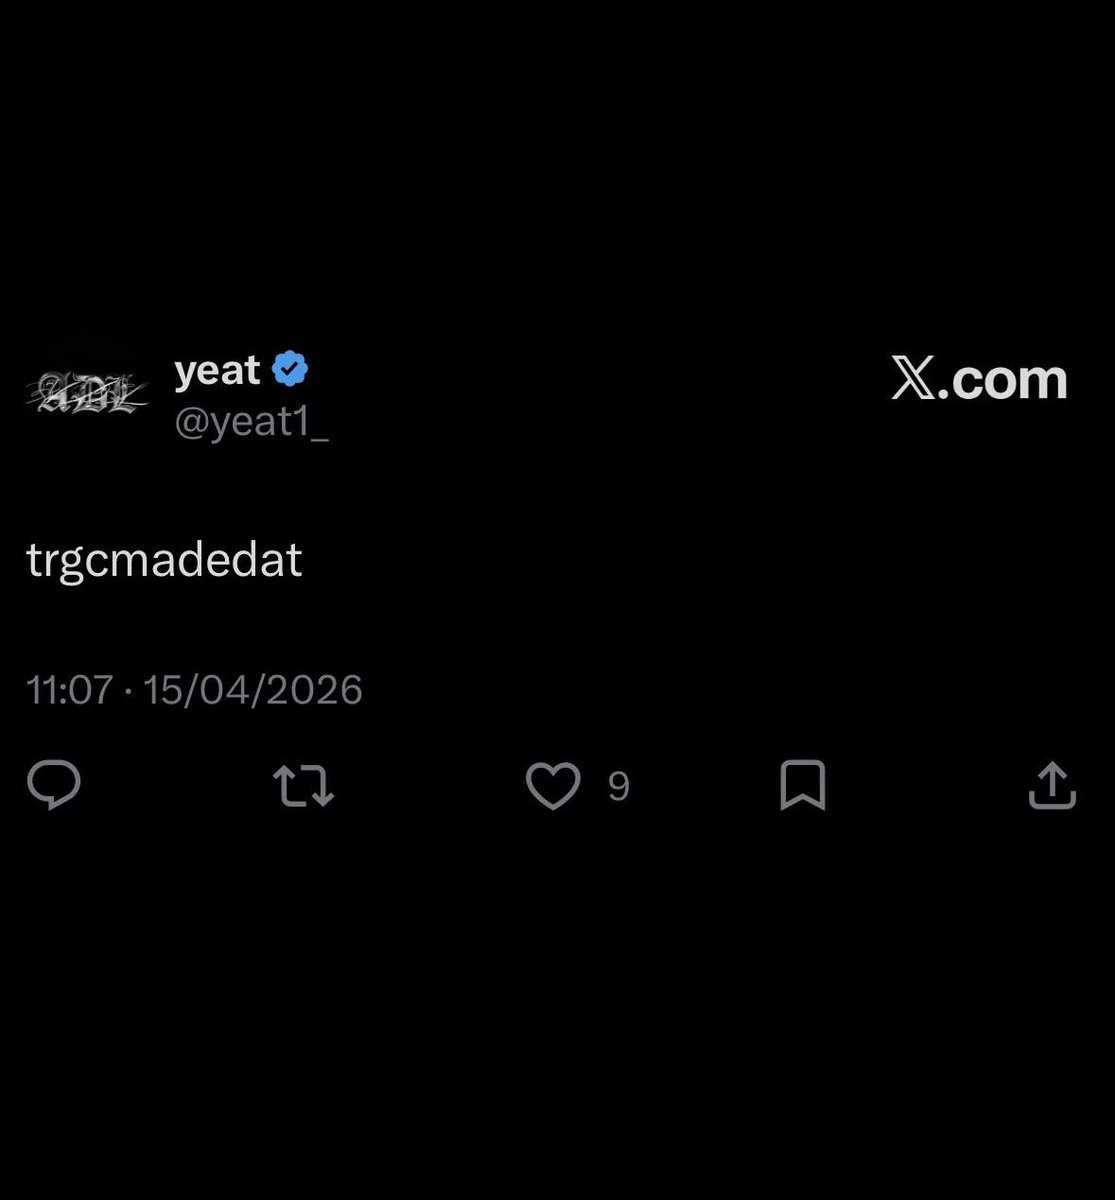Click the .com watermark text

point(1003,380)
